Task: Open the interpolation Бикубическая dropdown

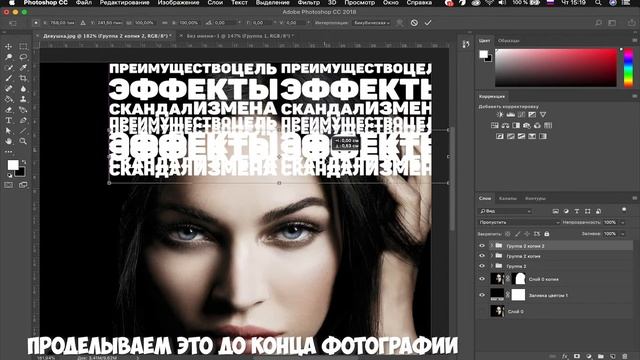Action: coord(371,23)
